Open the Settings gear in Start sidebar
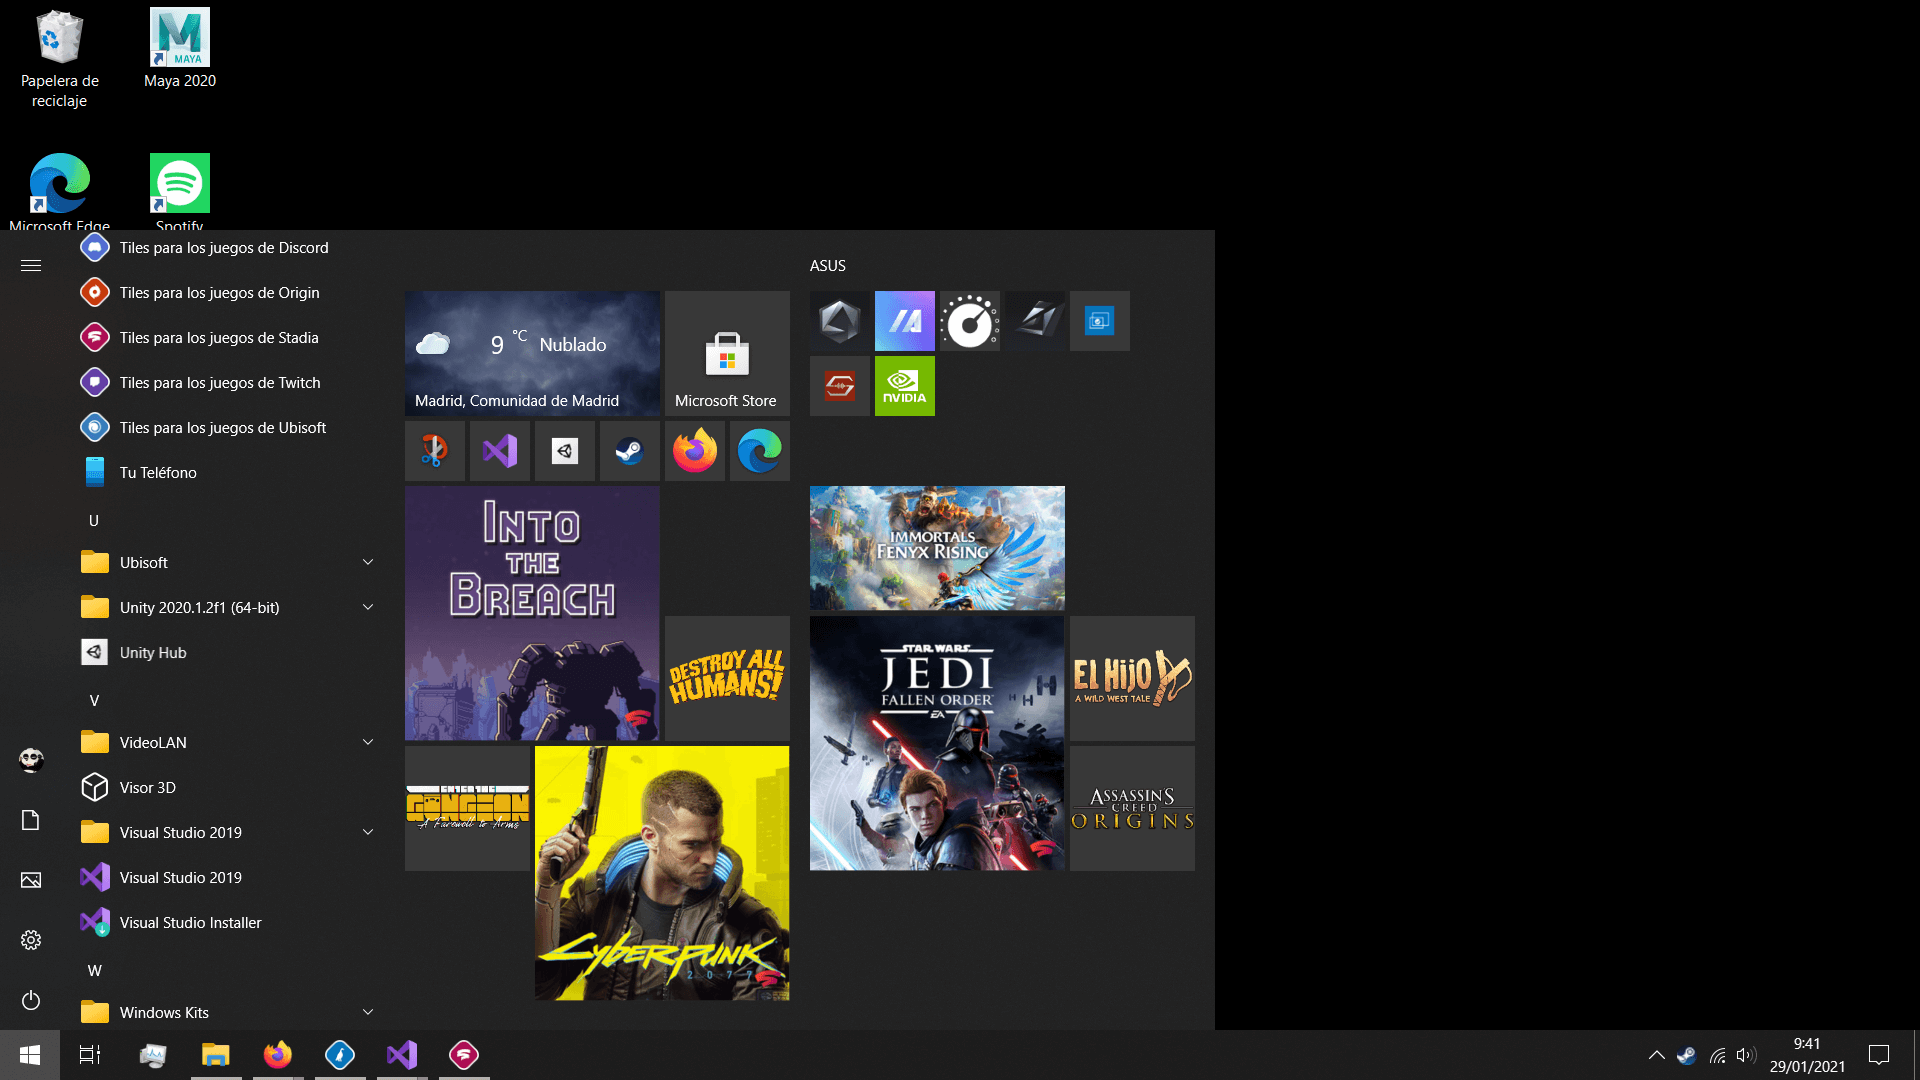The width and height of the screenshot is (1920, 1080). (x=31, y=940)
